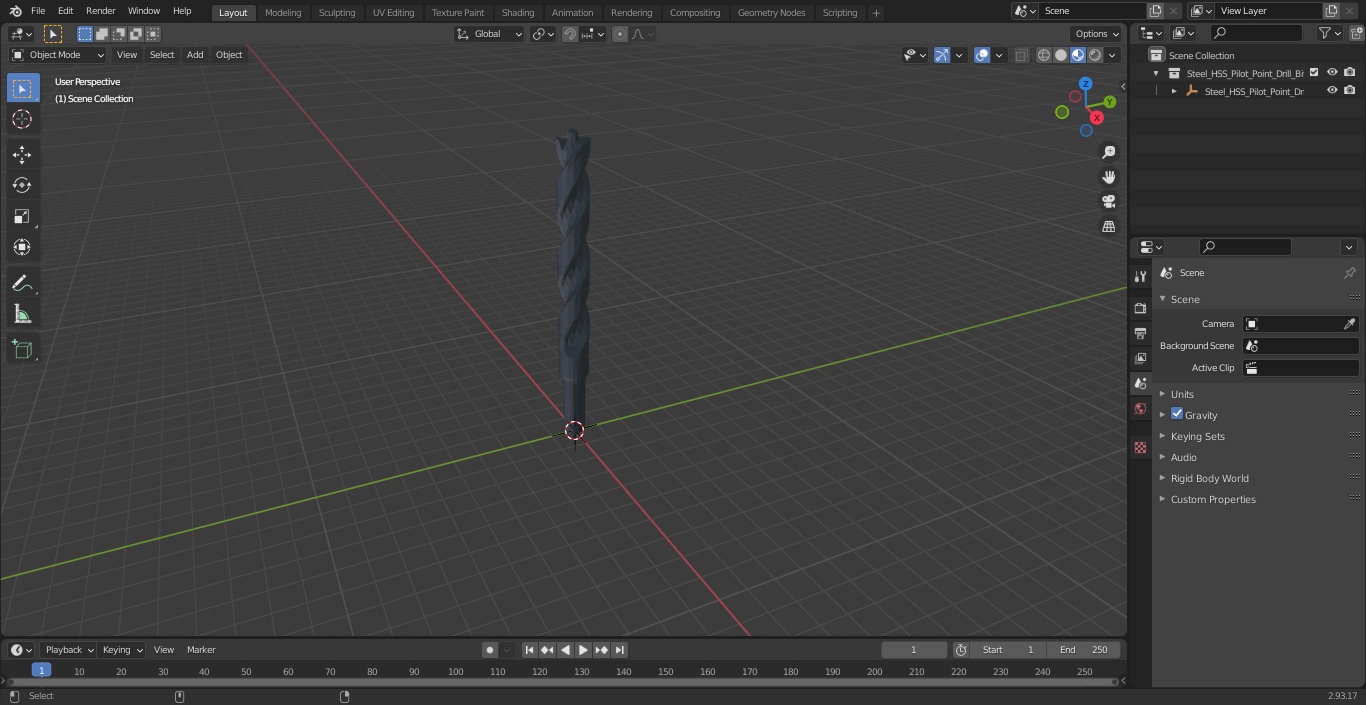
Task: Activate the Rotate tool
Action: click(22, 185)
